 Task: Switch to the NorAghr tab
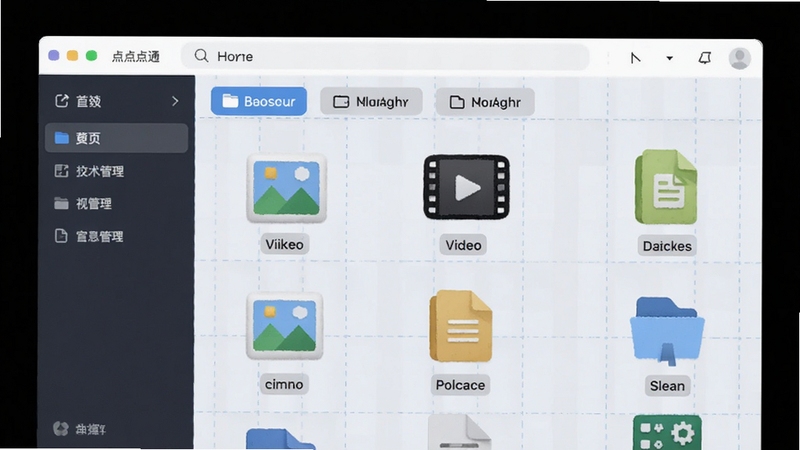pyautogui.click(x=485, y=102)
